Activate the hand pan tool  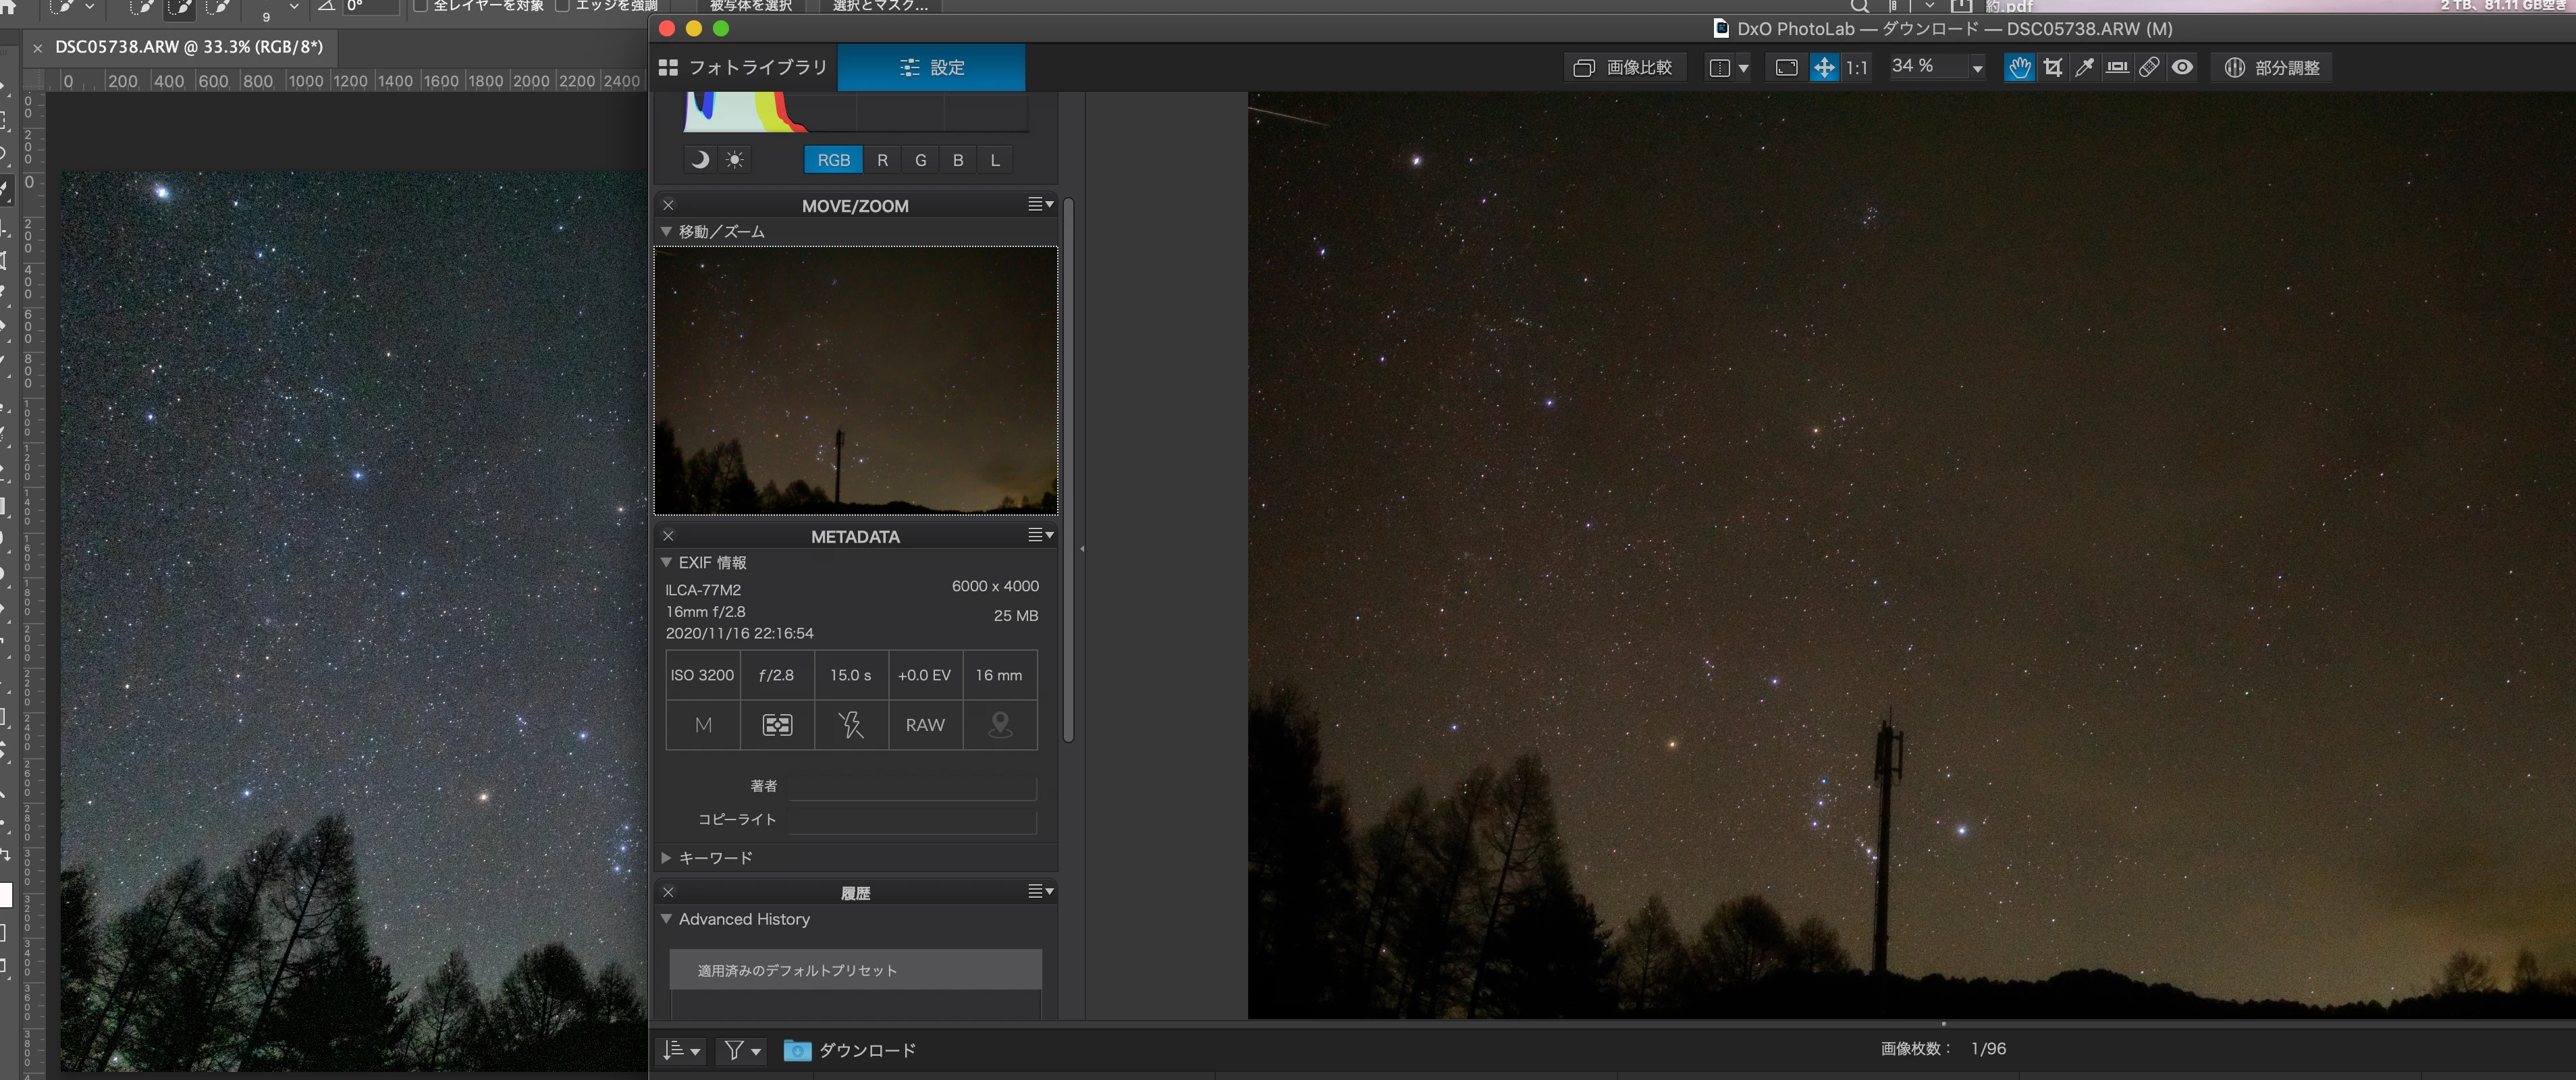click(x=2019, y=67)
